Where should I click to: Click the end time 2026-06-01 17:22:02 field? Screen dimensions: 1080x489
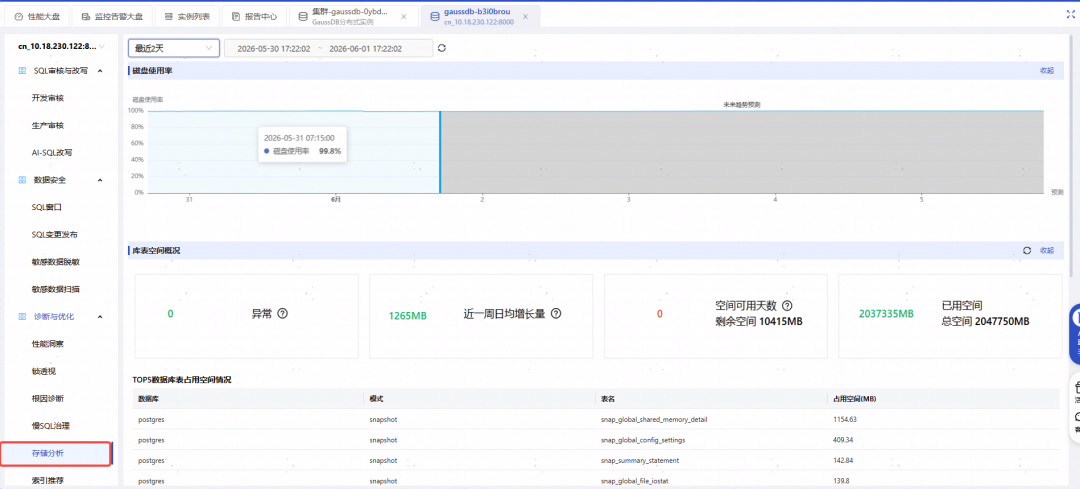pyautogui.click(x=366, y=49)
